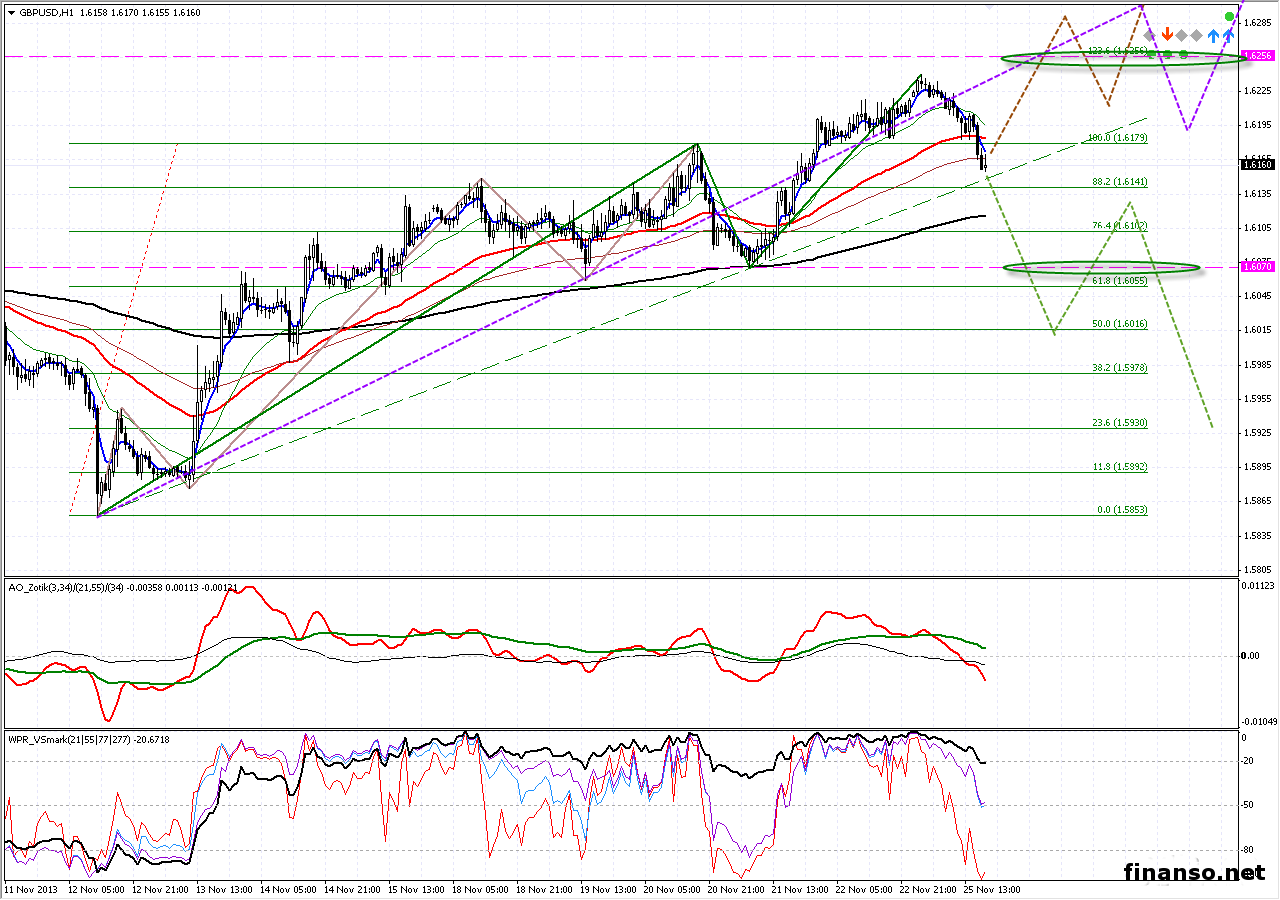Click the leftmost gray diamond signal icon

point(1150,35)
